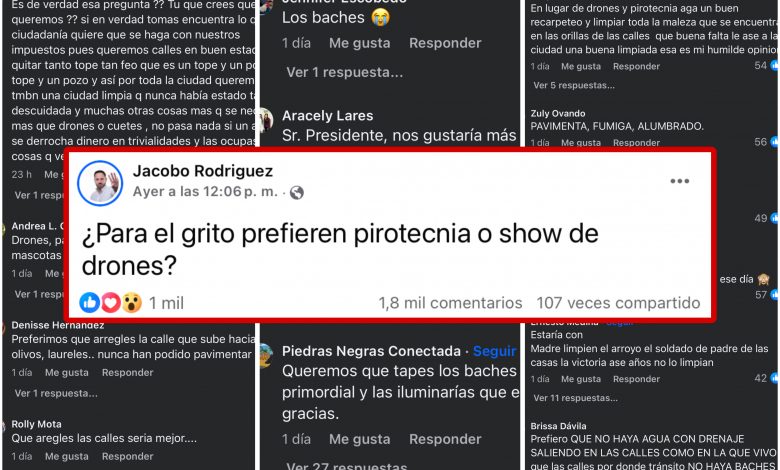Expand 'Ver 1 respuesta...' under Los baches comment

point(344,72)
